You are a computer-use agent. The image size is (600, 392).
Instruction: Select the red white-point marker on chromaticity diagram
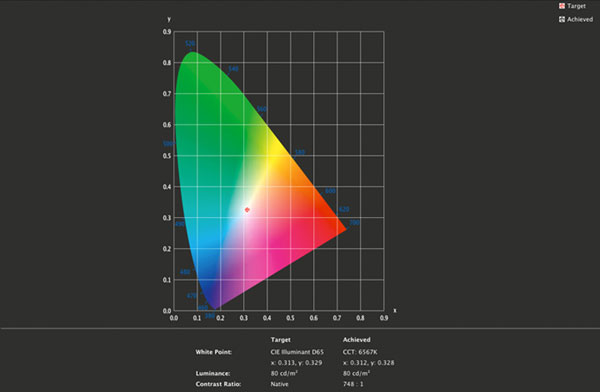pyautogui.click(x=247, y=209)
